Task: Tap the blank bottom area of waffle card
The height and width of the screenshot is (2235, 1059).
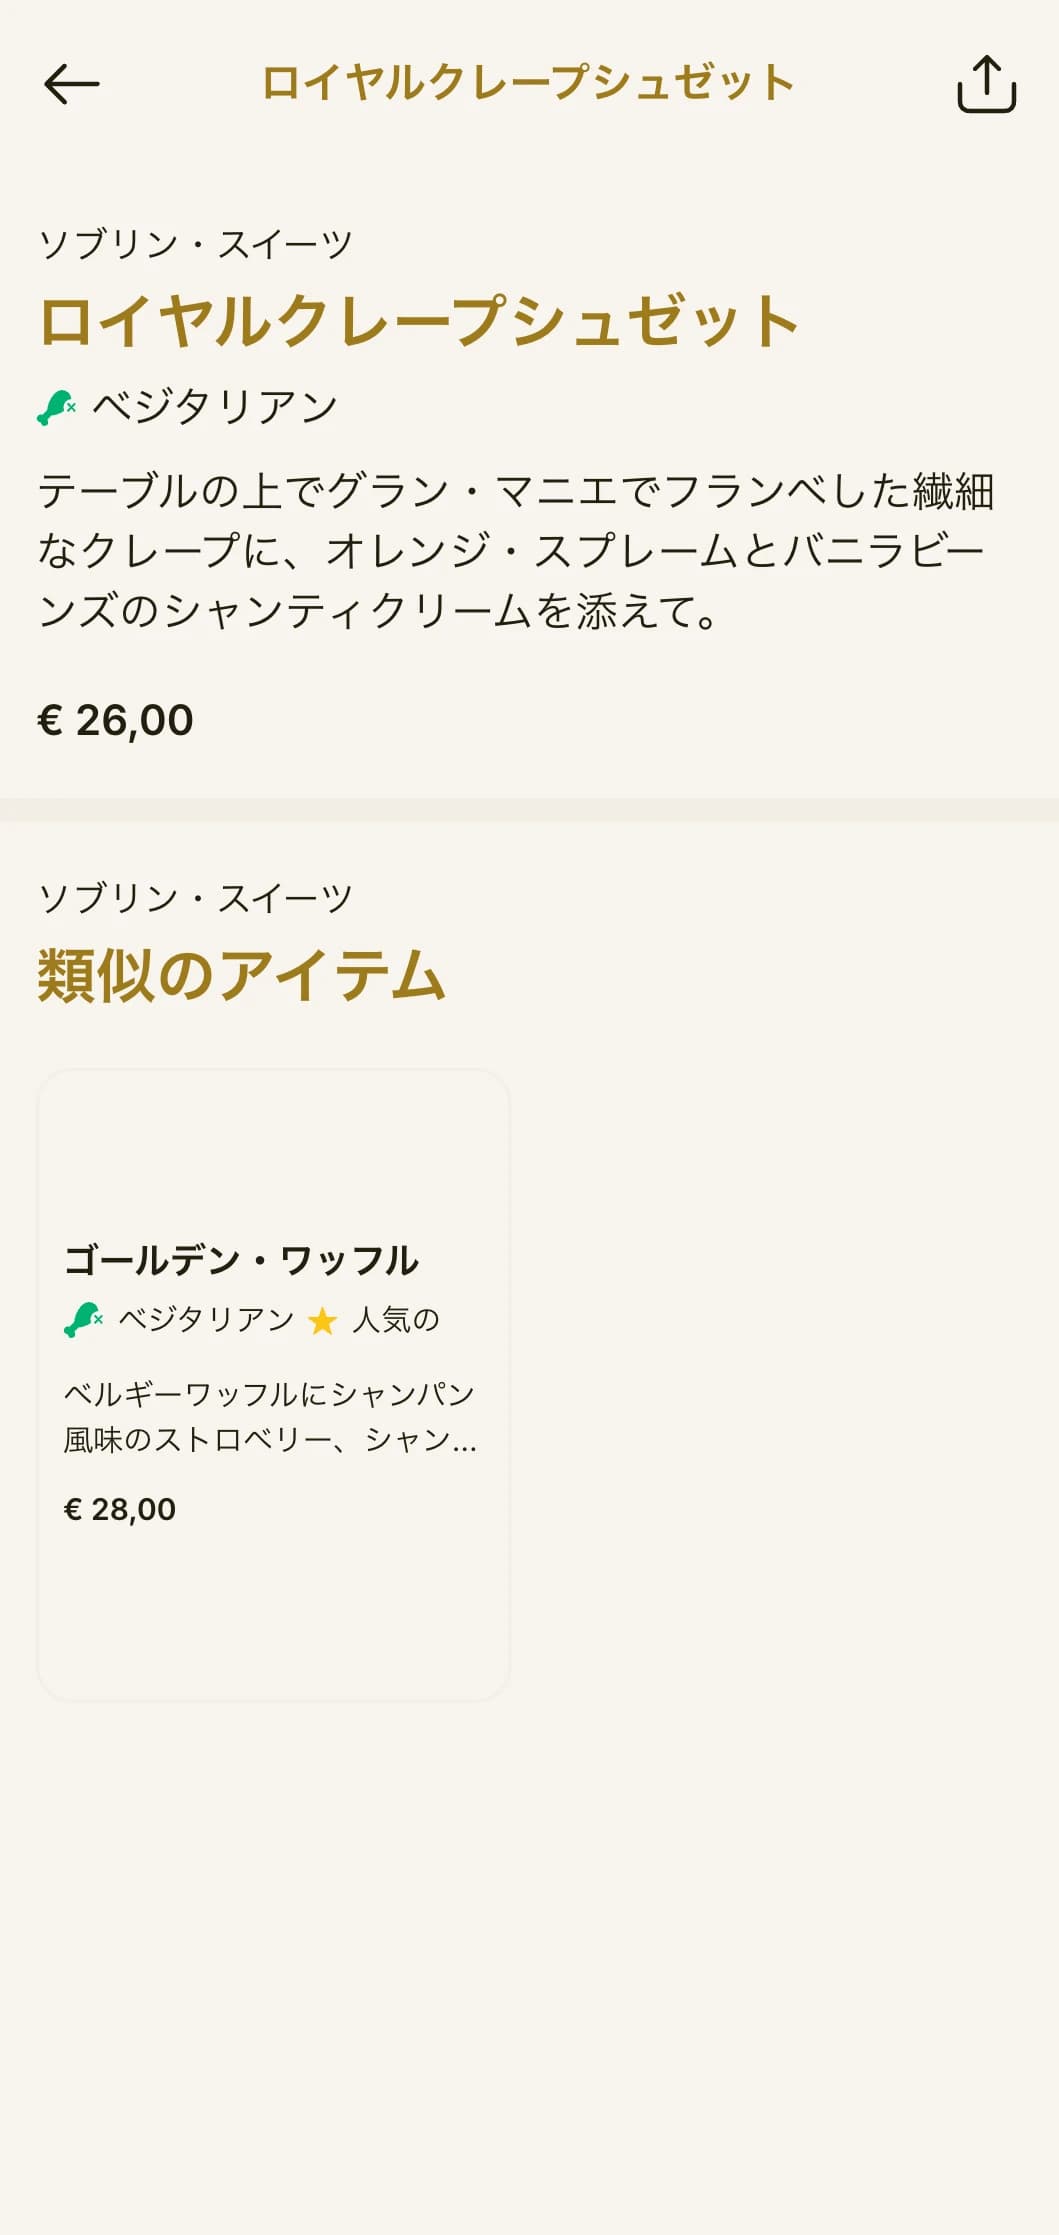Action: (273, 1610)
